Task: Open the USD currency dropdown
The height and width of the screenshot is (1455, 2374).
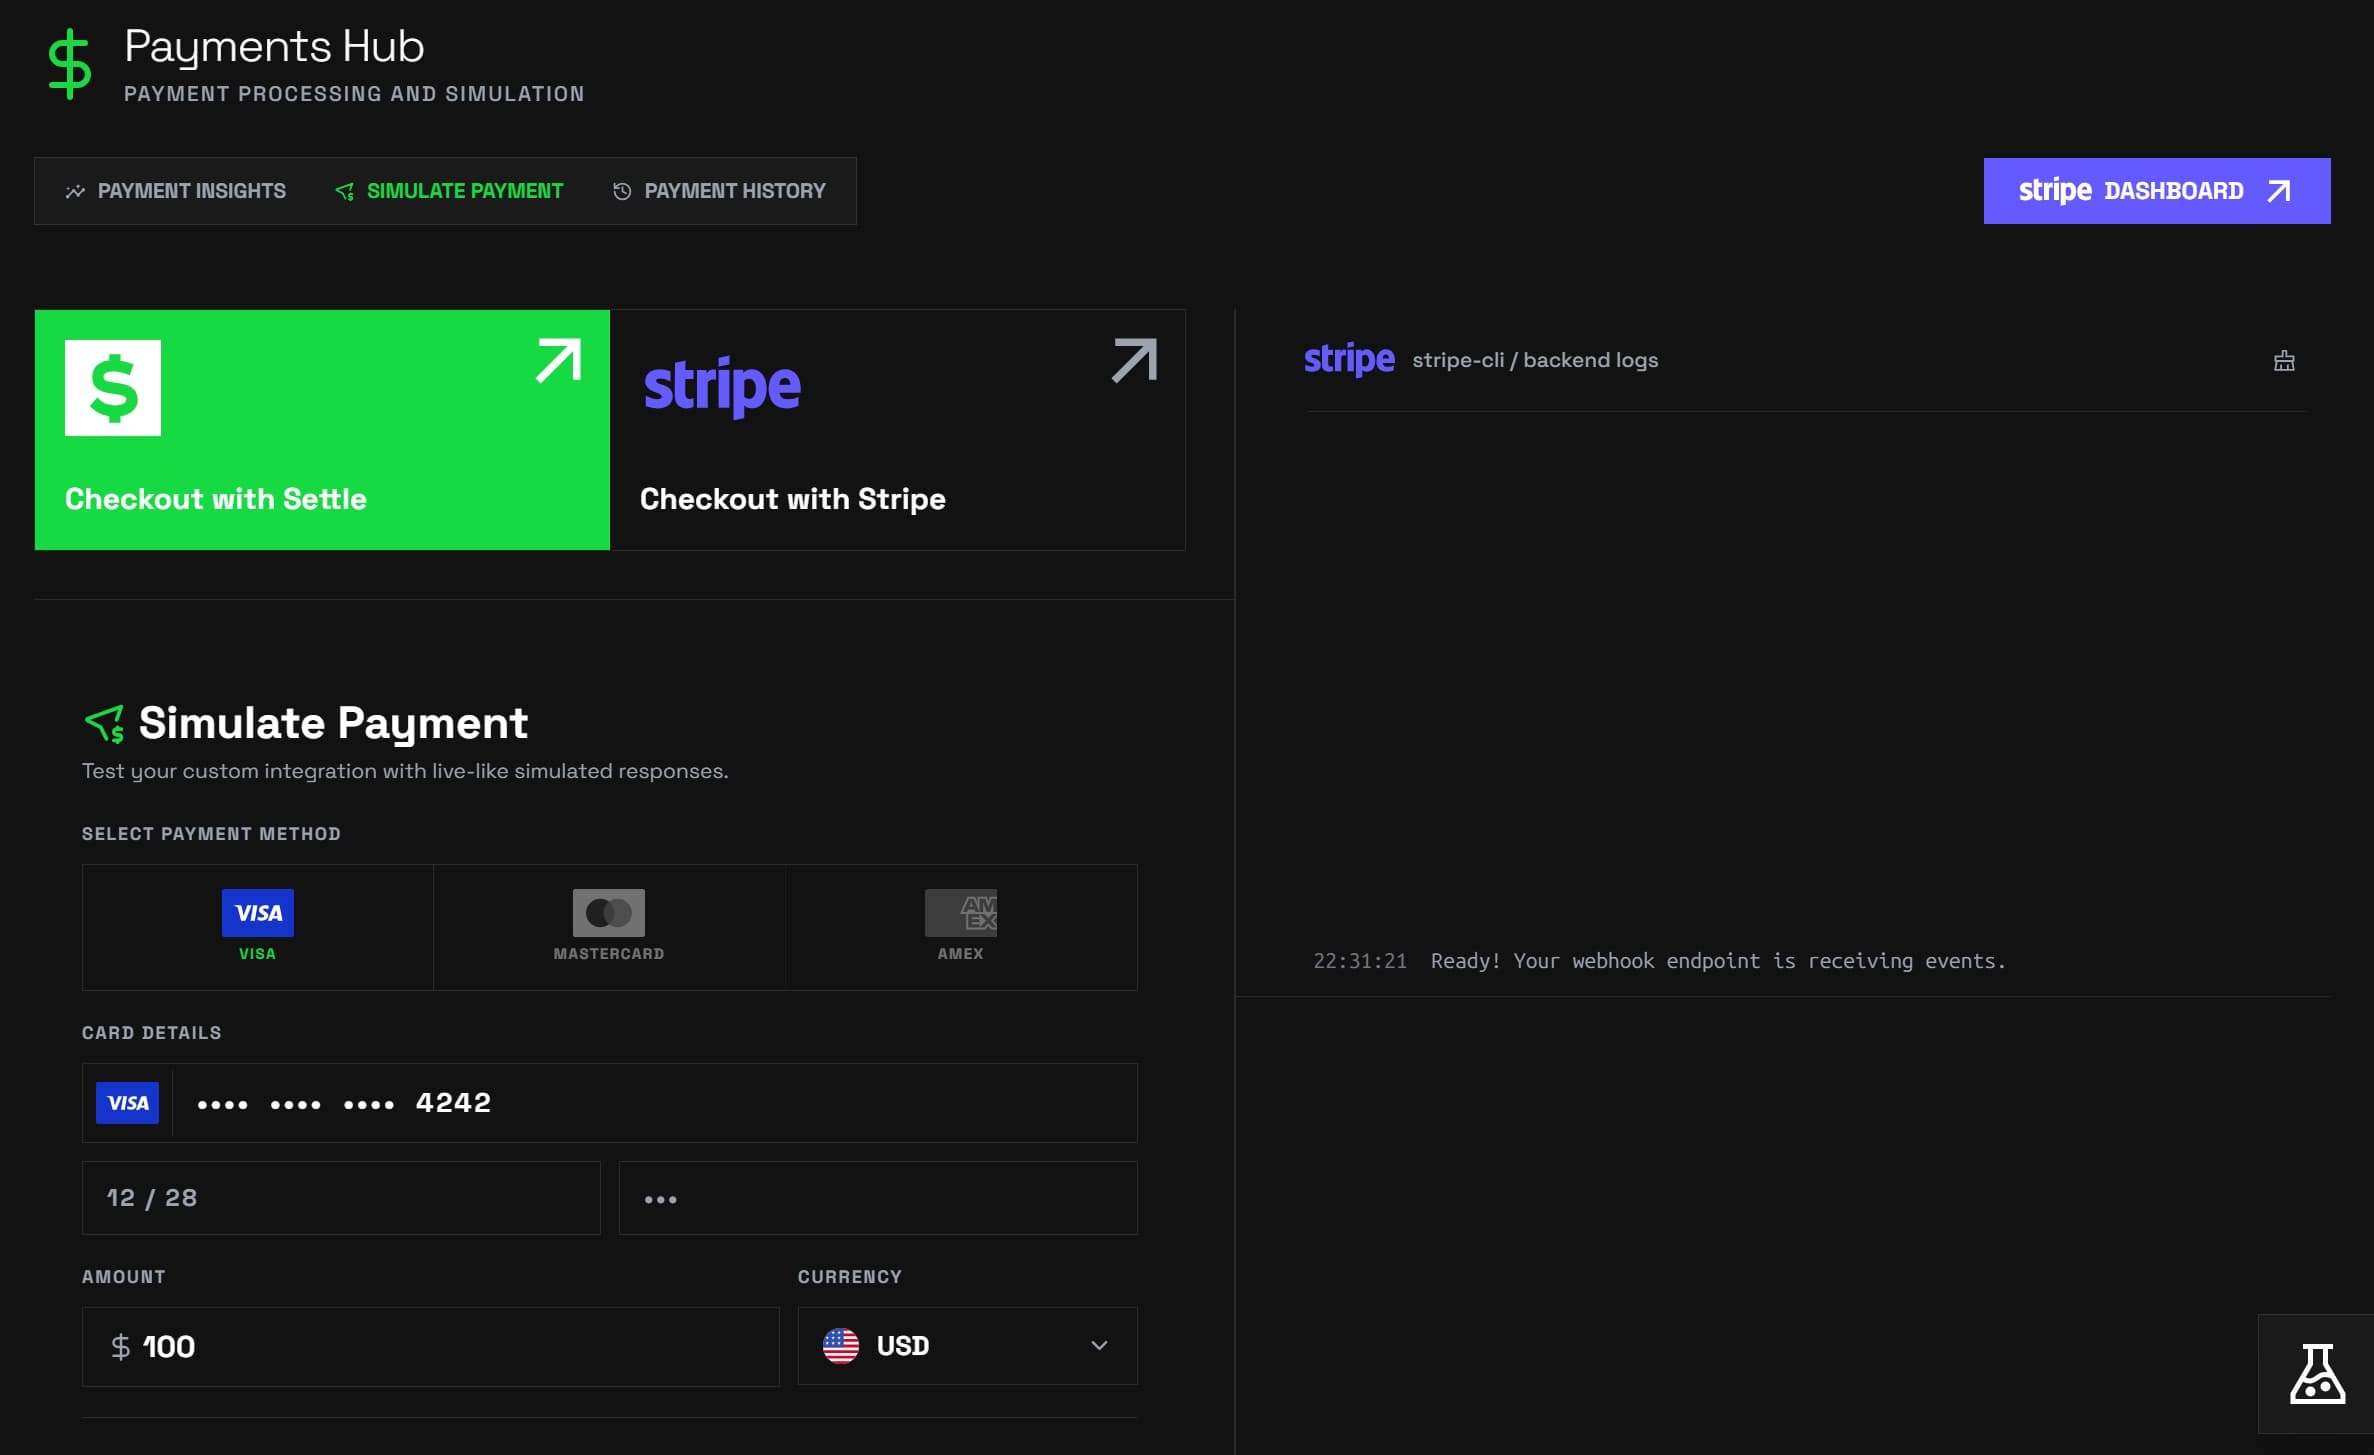Action: pyautogui.click(x=968, y=1346)
